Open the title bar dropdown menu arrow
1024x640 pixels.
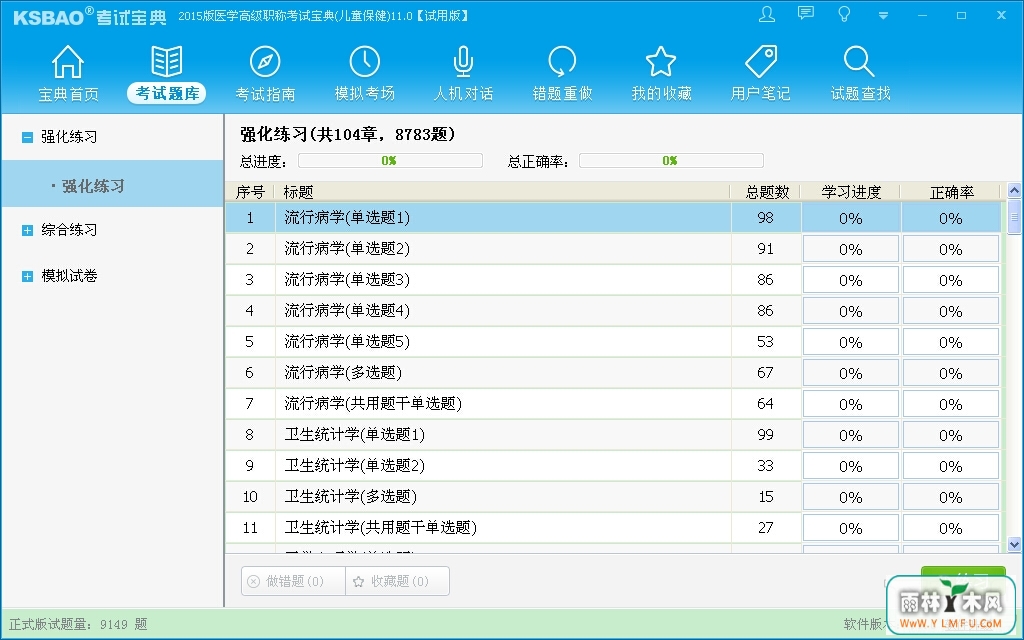click(x=883, y=16)
